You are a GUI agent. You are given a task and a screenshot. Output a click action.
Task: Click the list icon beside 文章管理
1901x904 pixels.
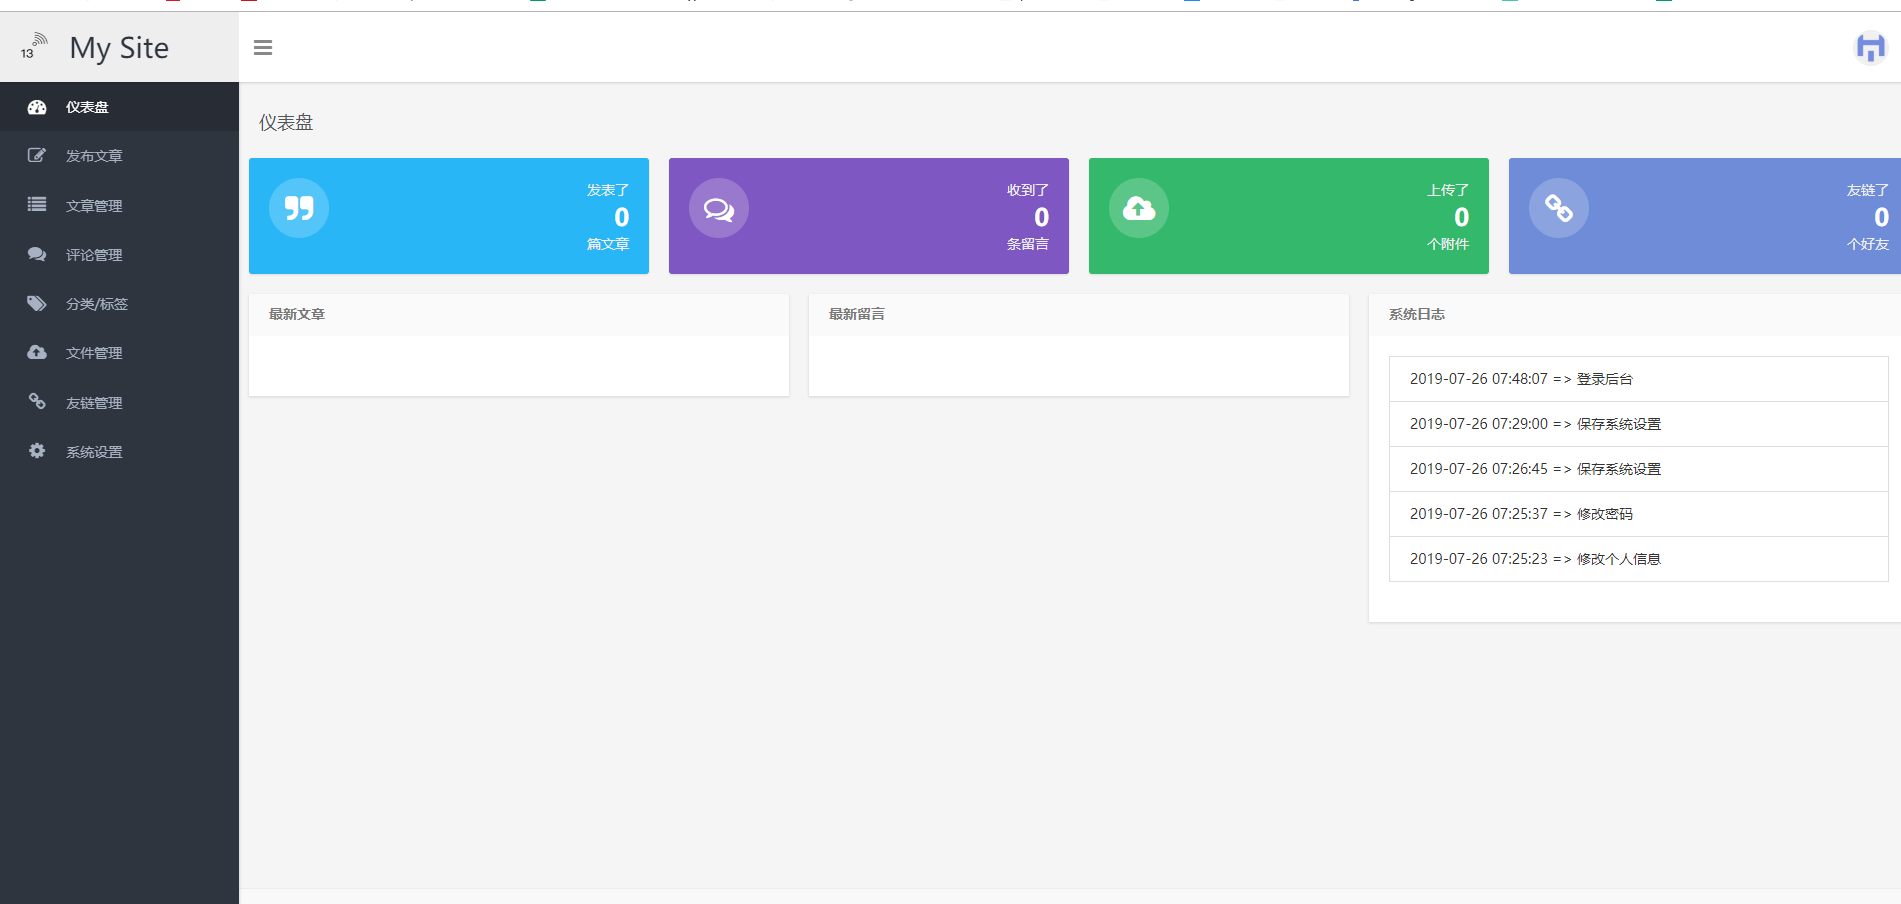pos(37,205)
